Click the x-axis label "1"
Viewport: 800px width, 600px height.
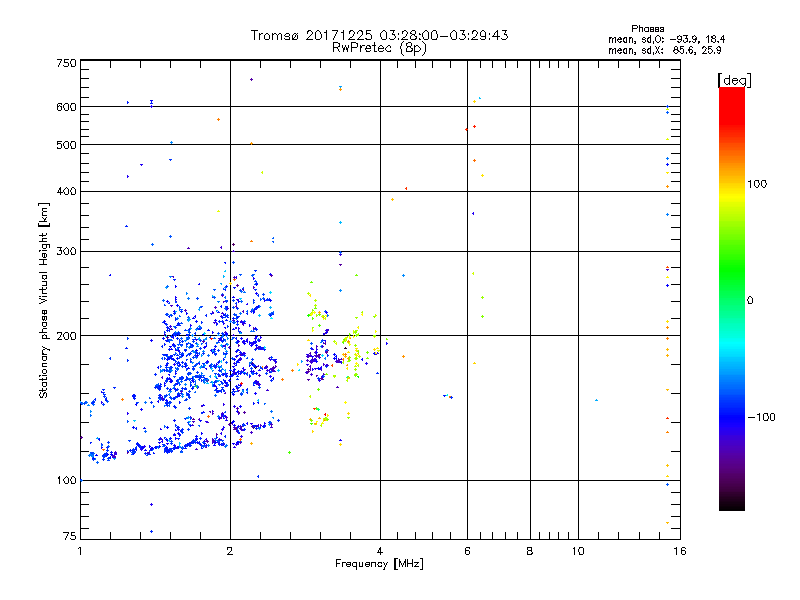tap(80, 551)
